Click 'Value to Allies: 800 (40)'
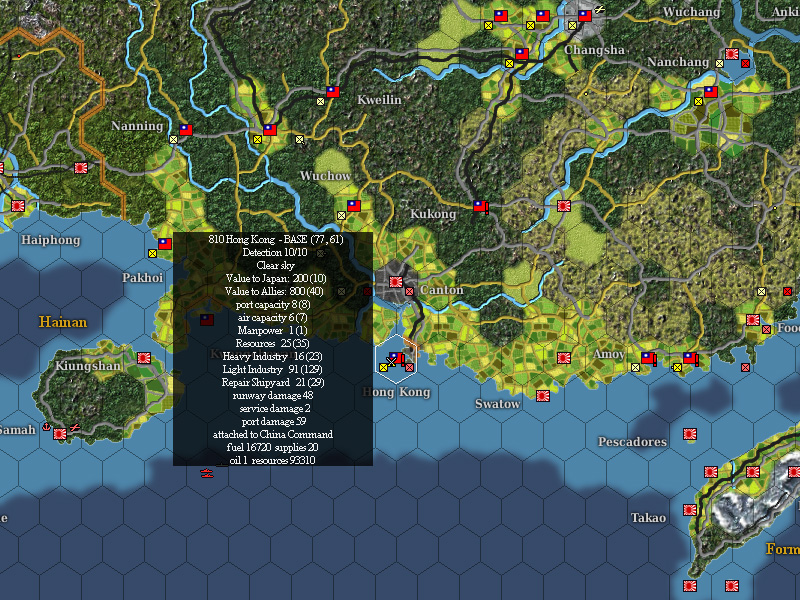 [x=274, y=291]
